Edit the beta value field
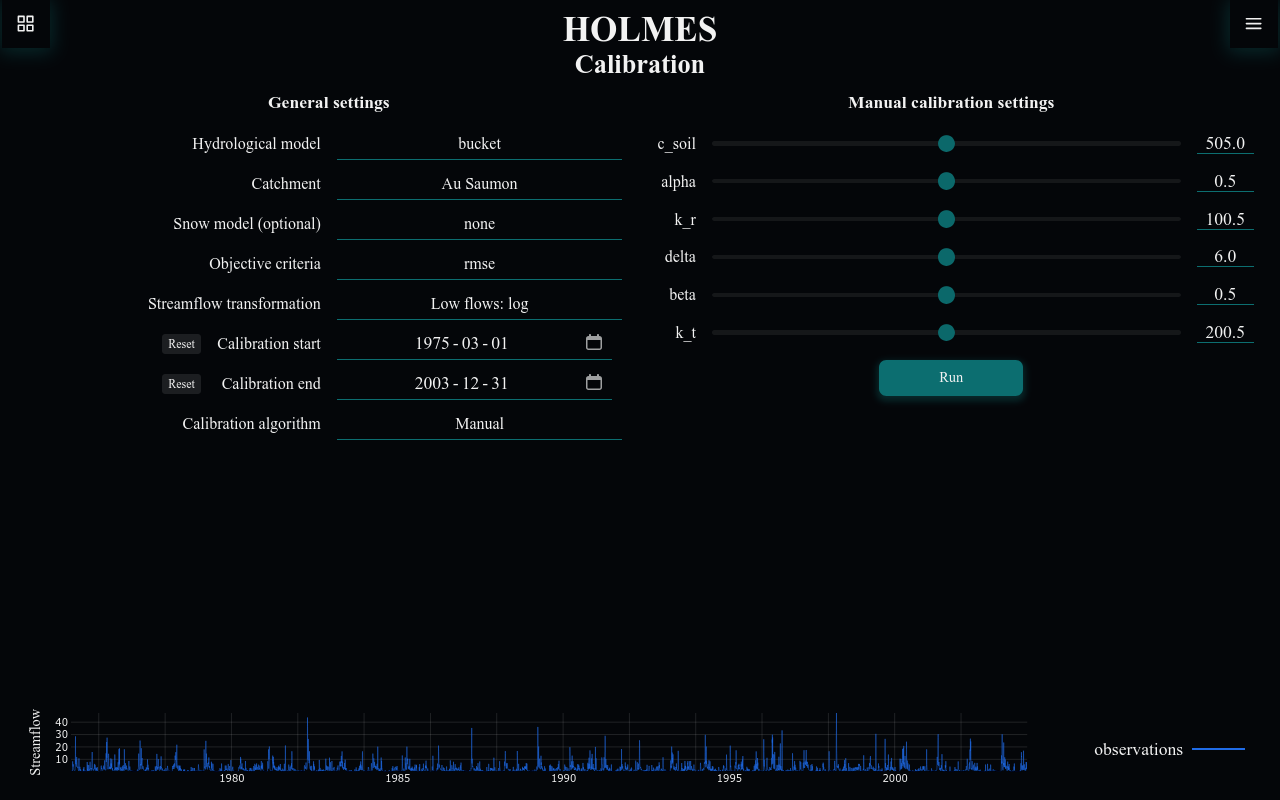1280x800 pixels. coord(1225,294)
